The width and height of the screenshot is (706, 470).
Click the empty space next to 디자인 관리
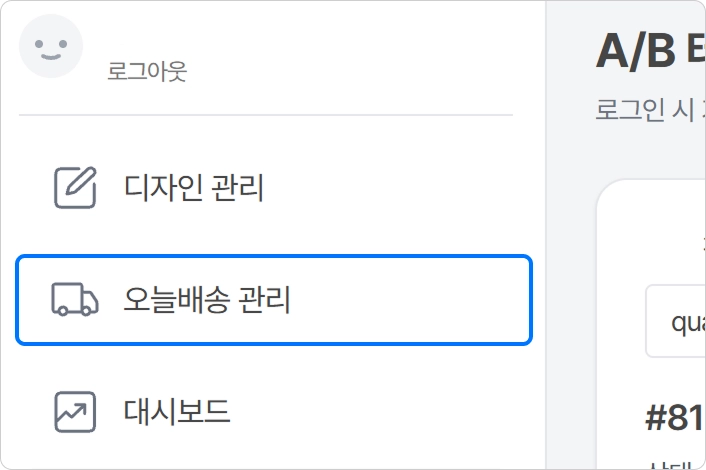coord(400,188)
